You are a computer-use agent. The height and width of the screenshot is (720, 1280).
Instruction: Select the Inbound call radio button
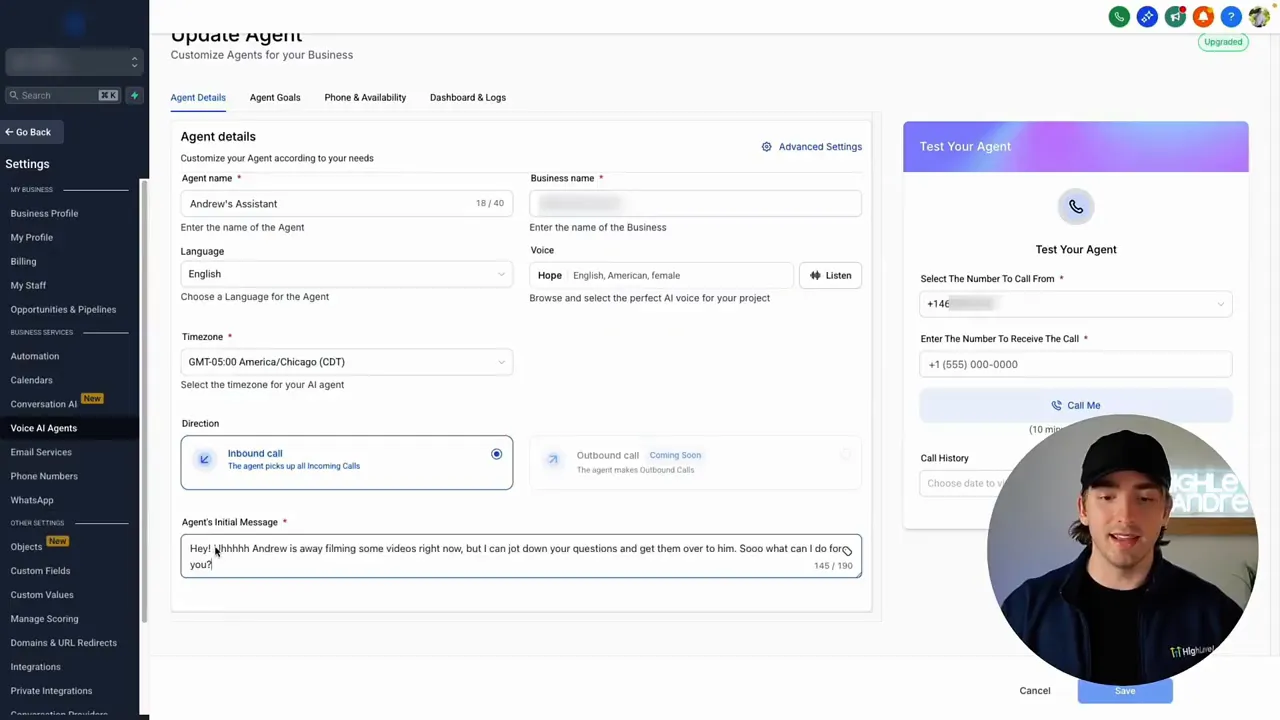point(496,455)
